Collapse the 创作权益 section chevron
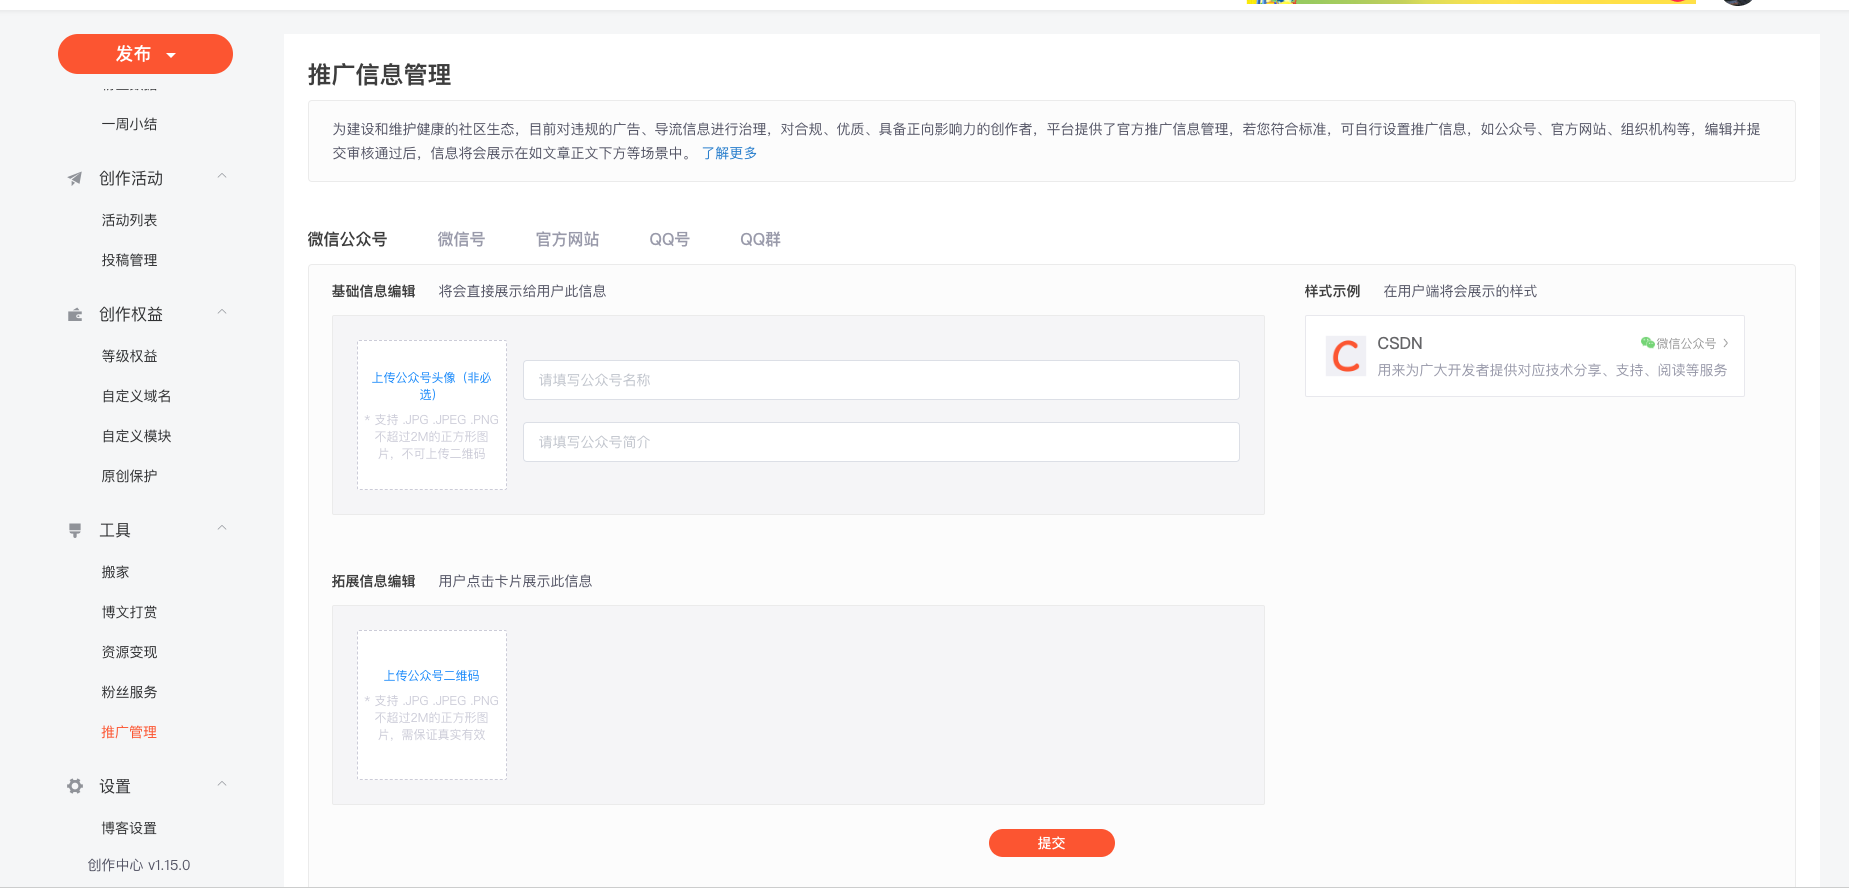This screenshot has height=890, width=1849. (222, 313)
